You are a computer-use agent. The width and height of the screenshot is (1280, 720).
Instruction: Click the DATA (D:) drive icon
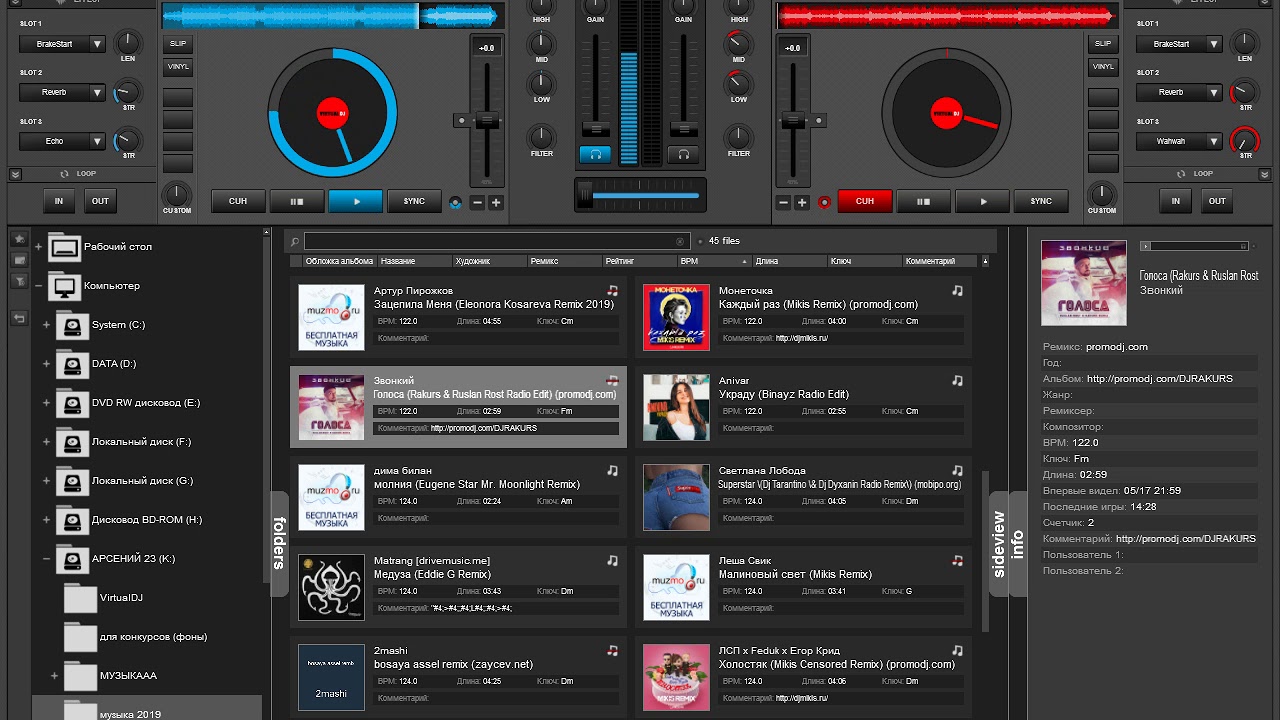click(x=72, y=364)
